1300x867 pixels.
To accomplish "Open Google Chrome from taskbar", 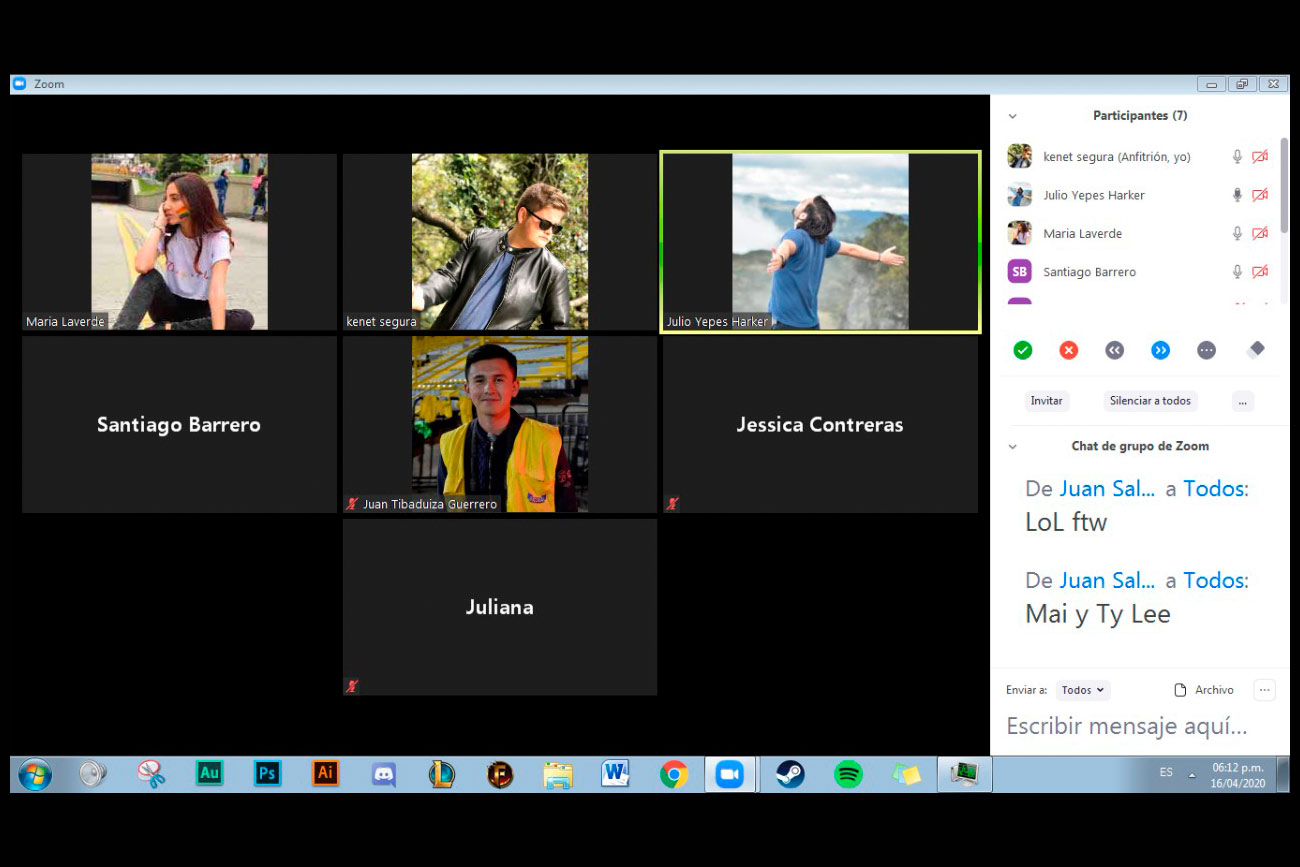I will click(674, 774).
